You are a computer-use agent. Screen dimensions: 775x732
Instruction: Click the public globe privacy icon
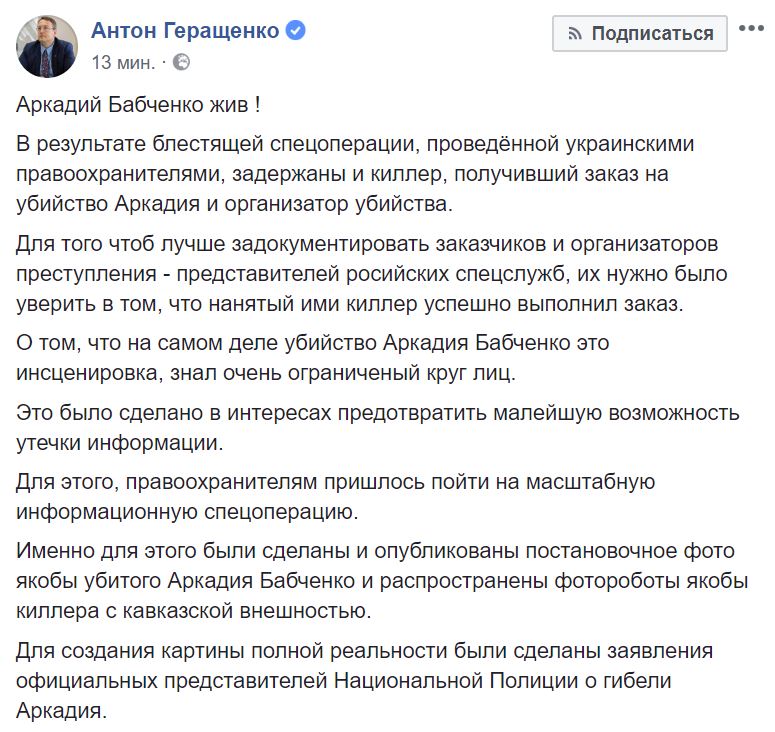181,62
